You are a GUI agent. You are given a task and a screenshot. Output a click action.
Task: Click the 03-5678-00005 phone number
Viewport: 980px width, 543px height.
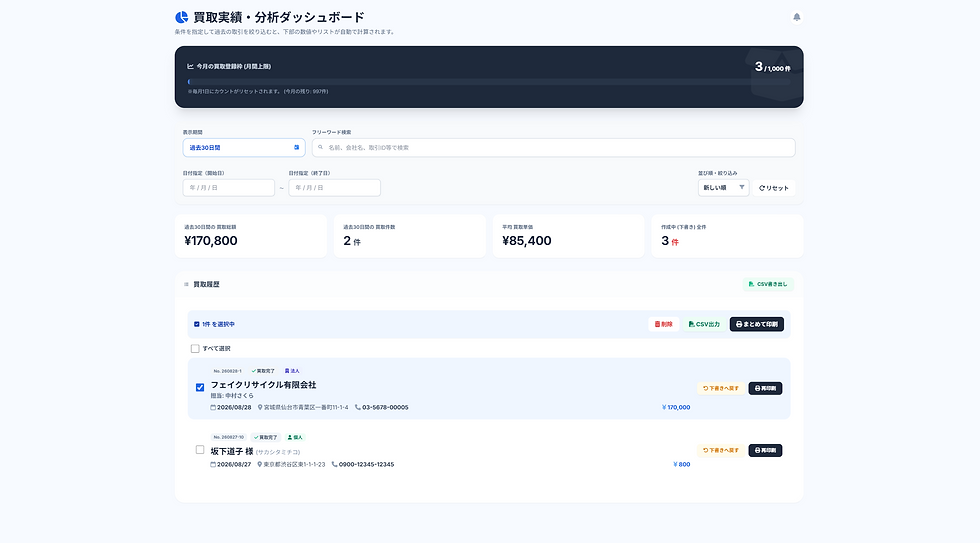[x=385, y=407]
